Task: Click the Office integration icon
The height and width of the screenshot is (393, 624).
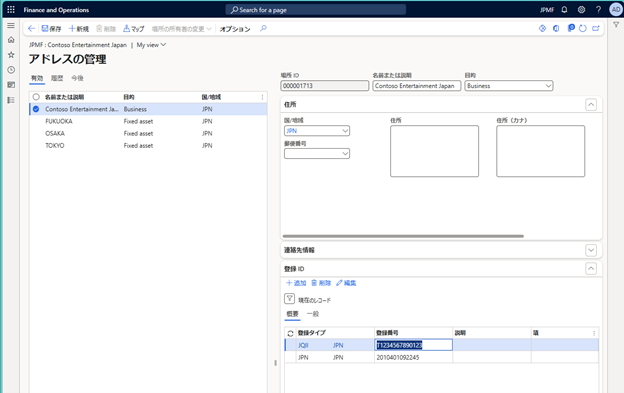Action: pos(556,28)
